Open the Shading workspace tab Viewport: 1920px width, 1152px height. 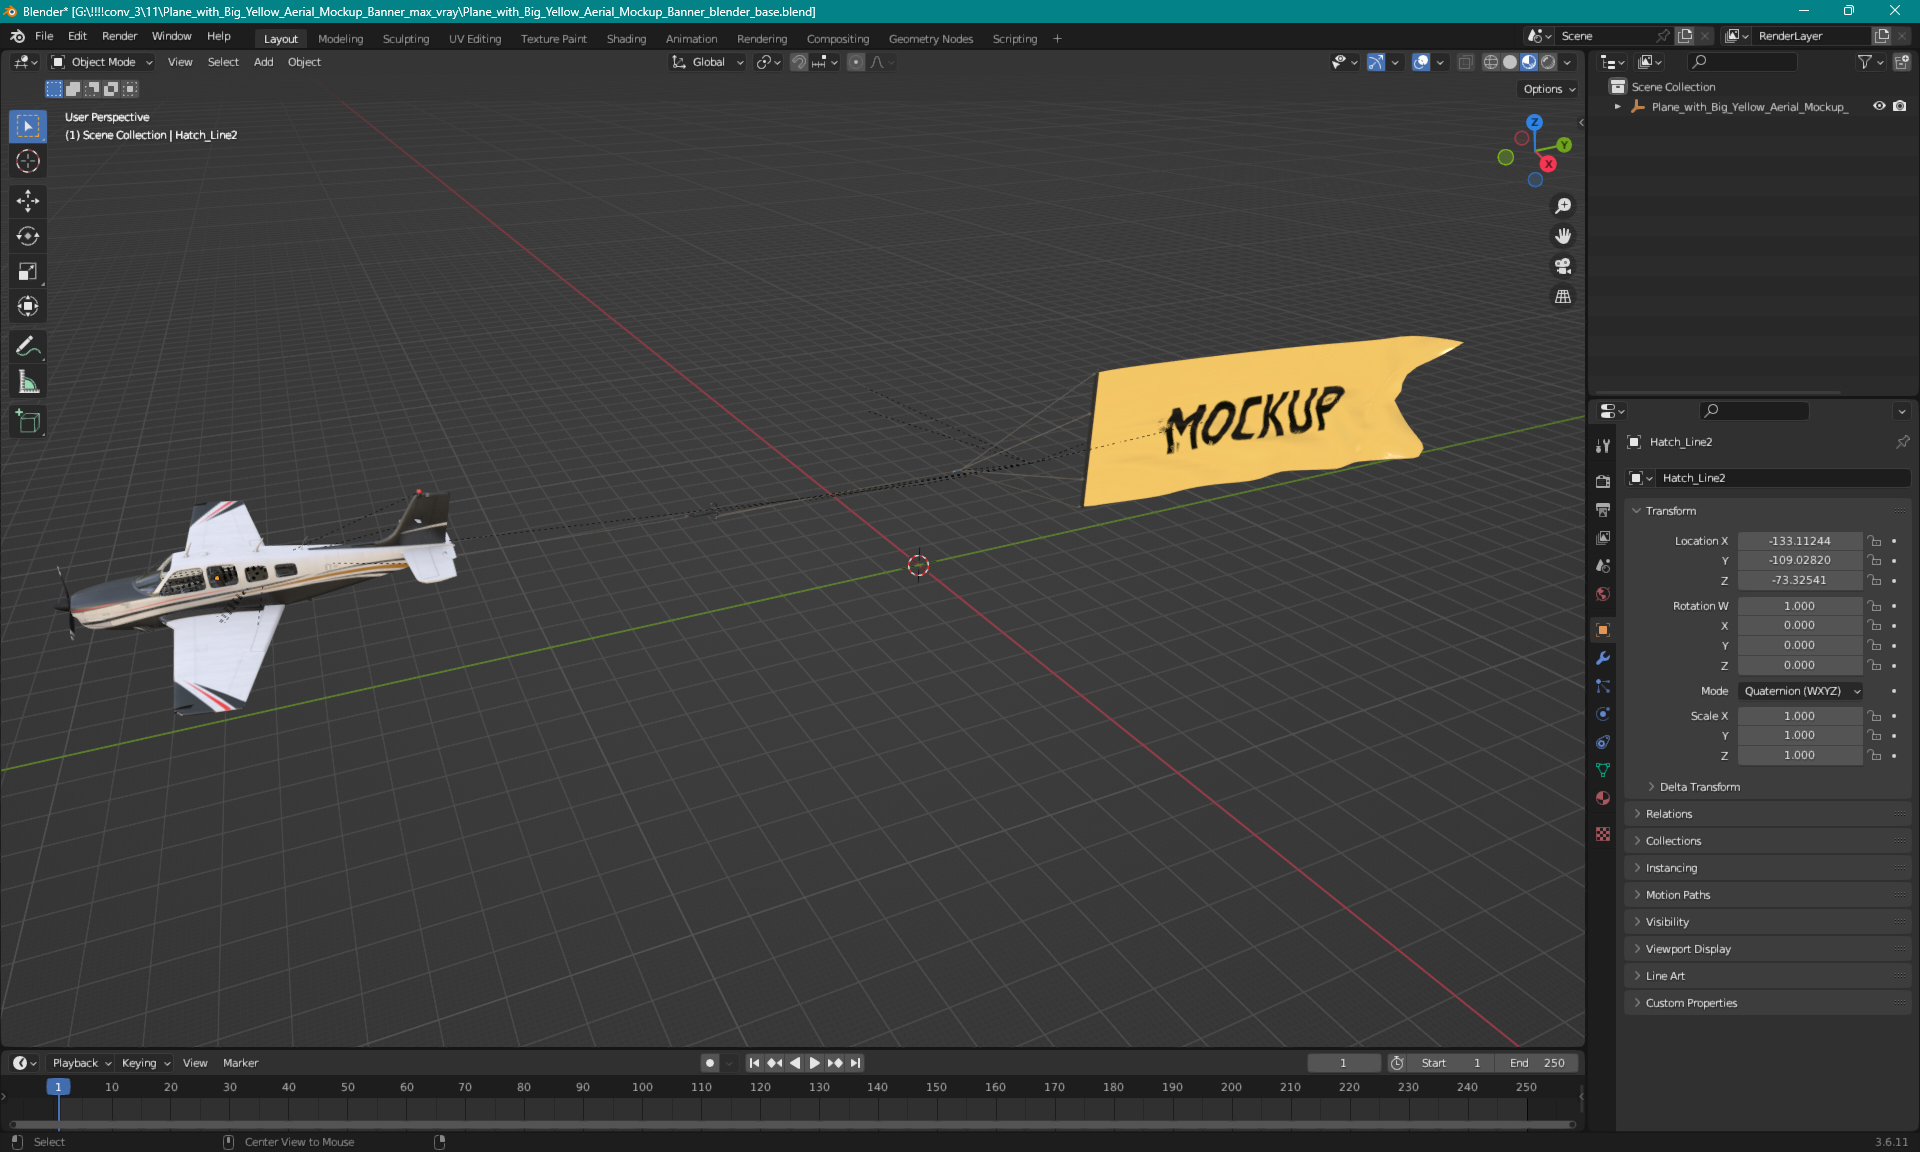pyautogui.click(x=624, y=37)
